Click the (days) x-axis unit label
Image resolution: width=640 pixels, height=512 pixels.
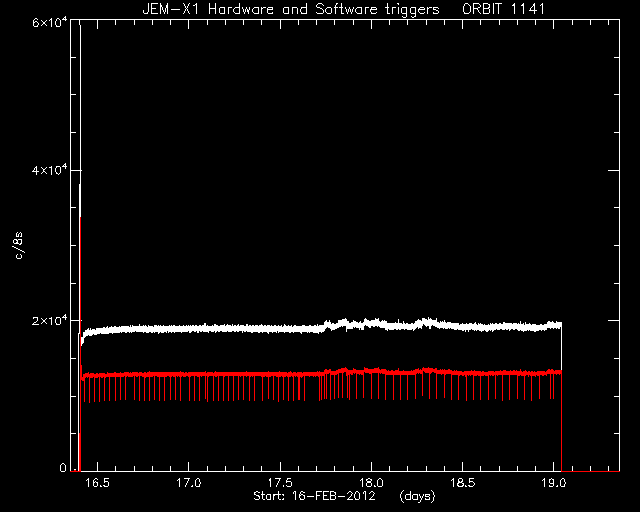click(x=417, y=496)
